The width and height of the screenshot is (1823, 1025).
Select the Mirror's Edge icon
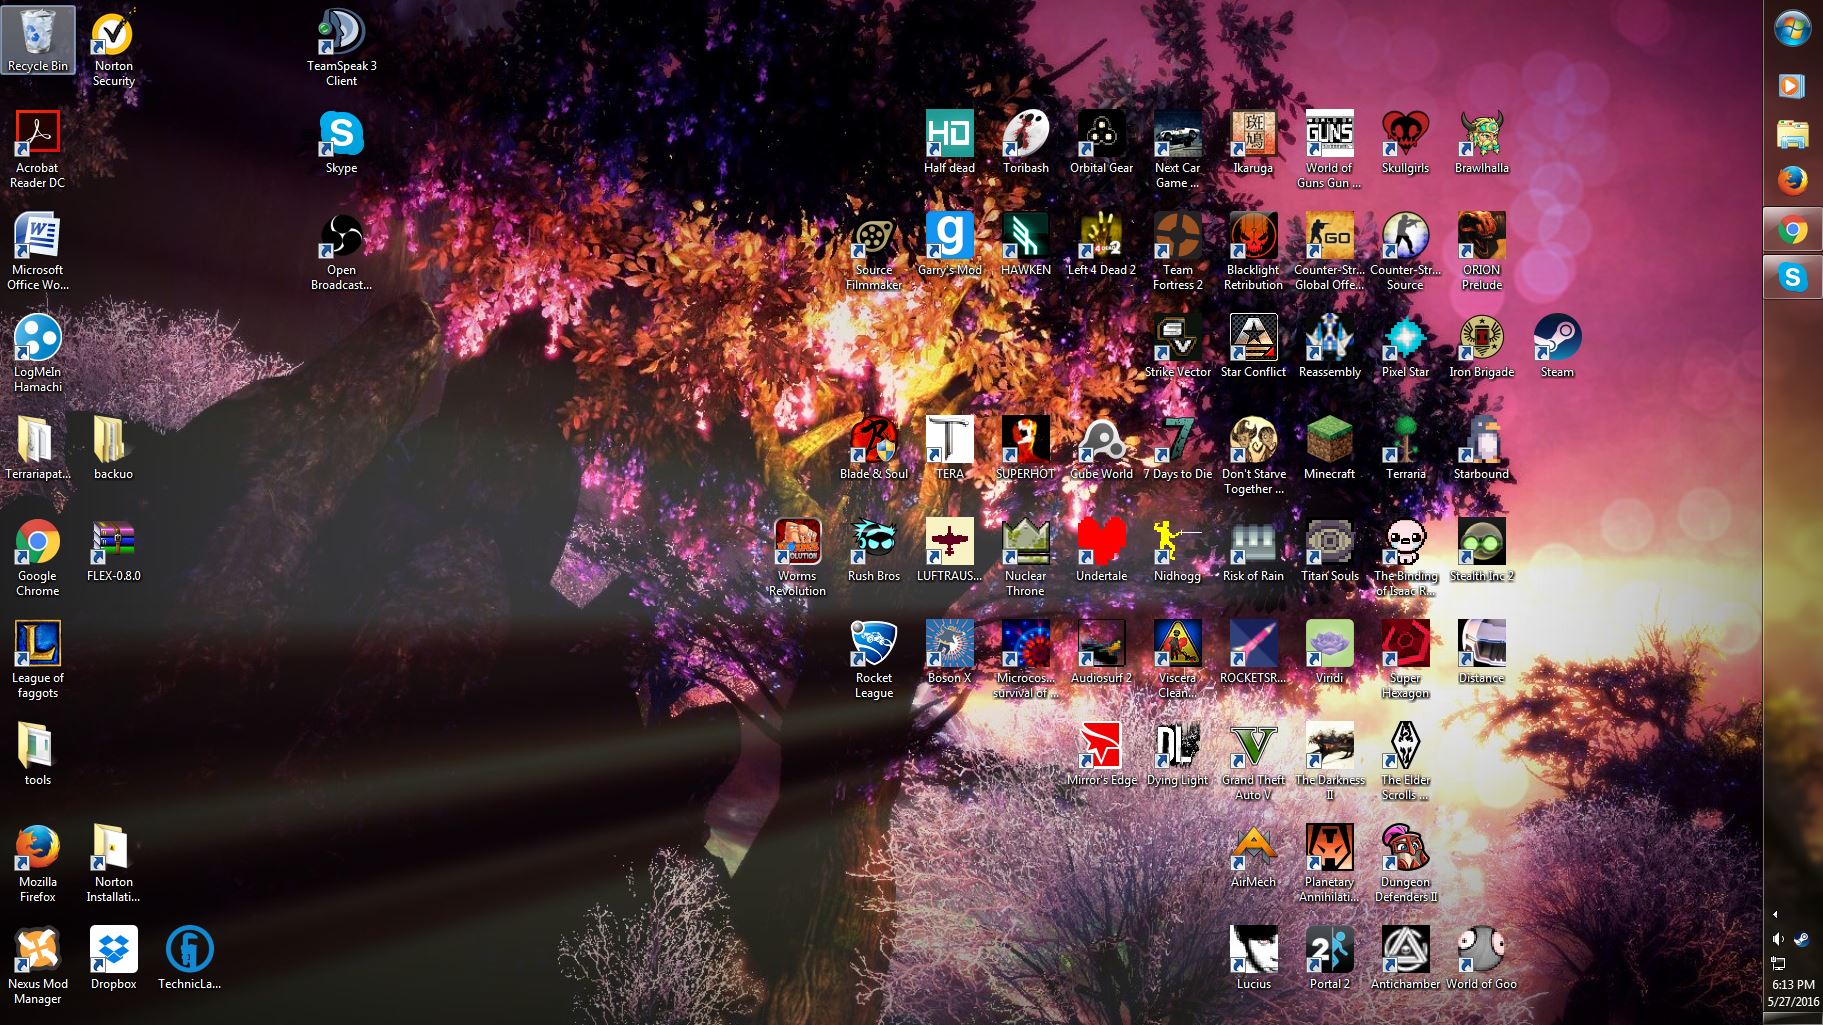(1101, 754)
